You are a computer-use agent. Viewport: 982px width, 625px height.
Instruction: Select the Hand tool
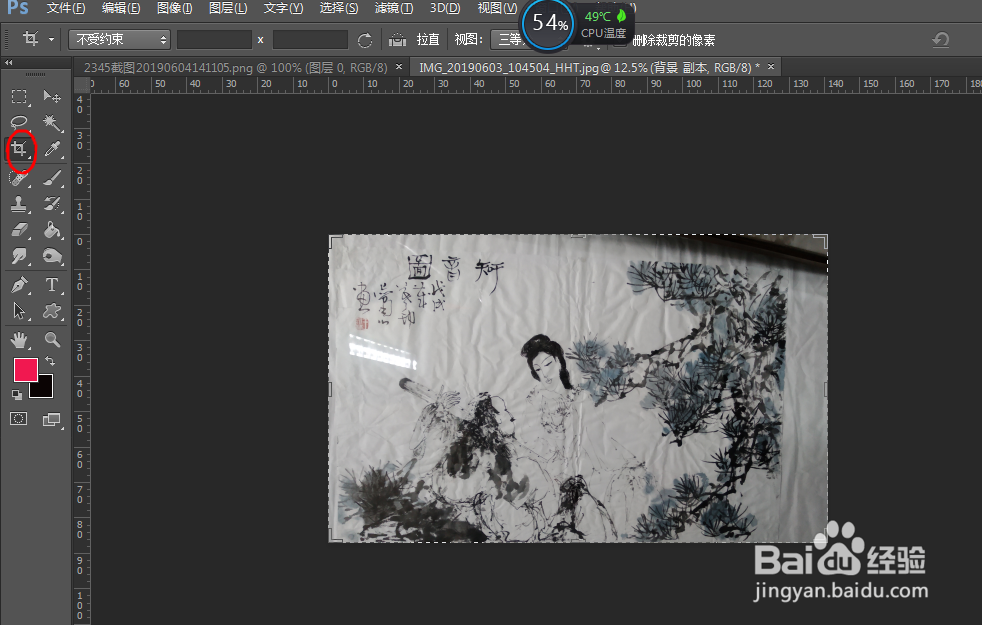pyautogui.click(x=19, y=340)
